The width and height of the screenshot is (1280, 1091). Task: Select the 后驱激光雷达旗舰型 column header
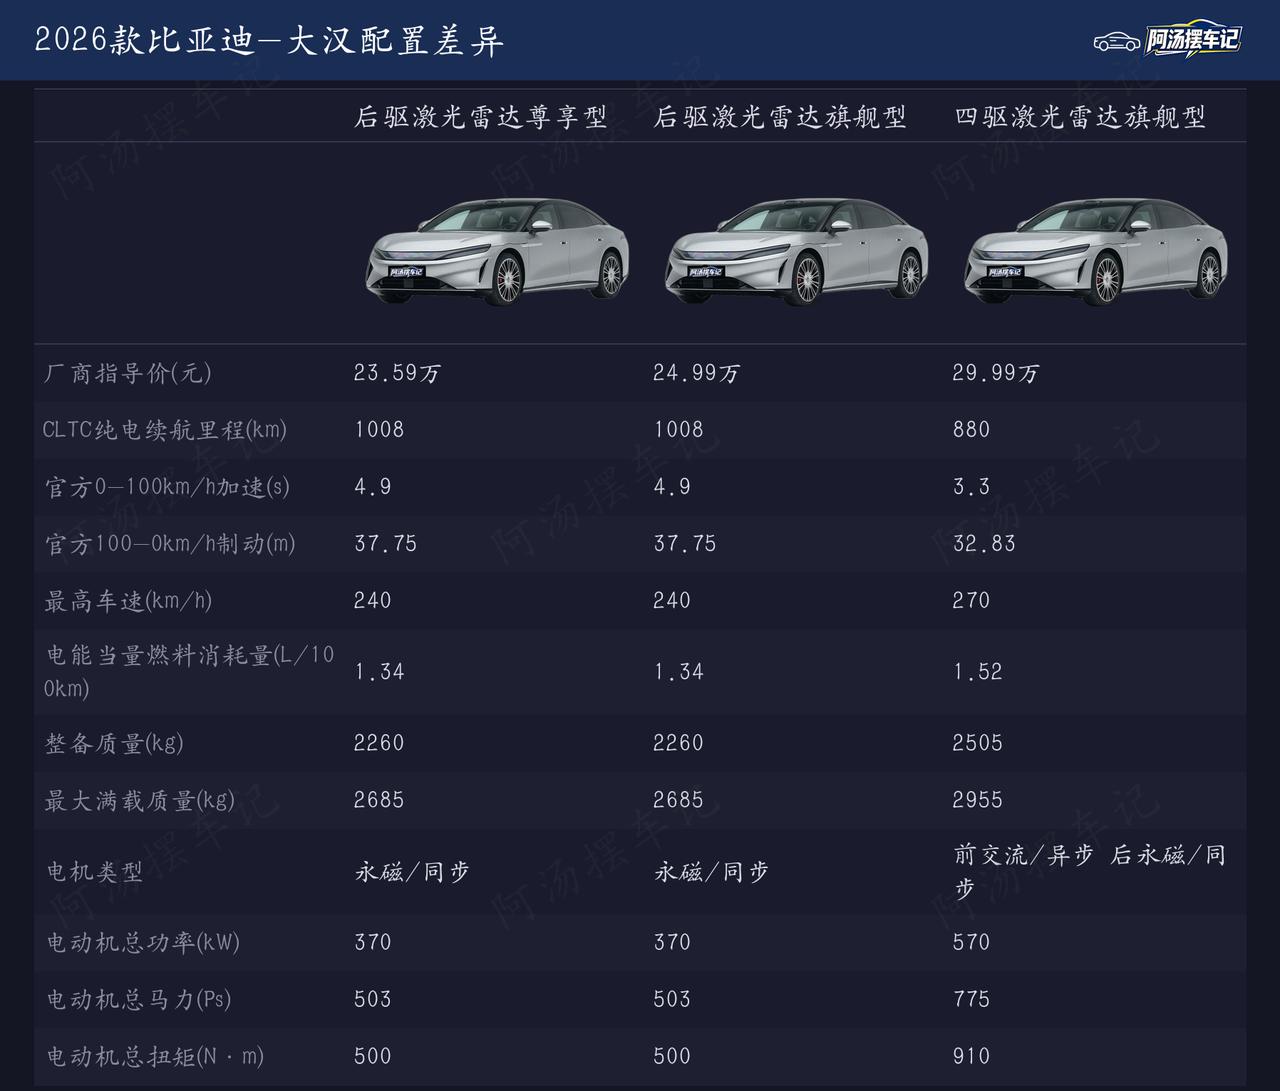pyautogui.click(x=780, y=117)
